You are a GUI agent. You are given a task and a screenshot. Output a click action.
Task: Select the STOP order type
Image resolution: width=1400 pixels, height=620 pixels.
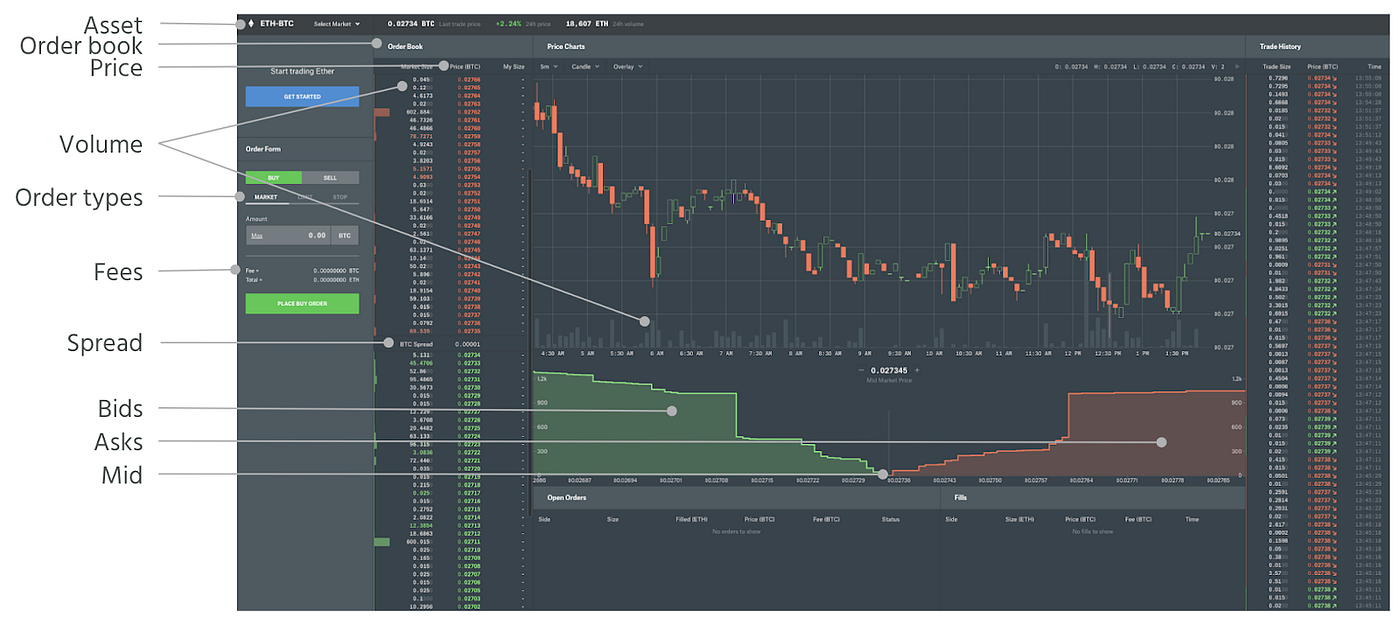340,197
